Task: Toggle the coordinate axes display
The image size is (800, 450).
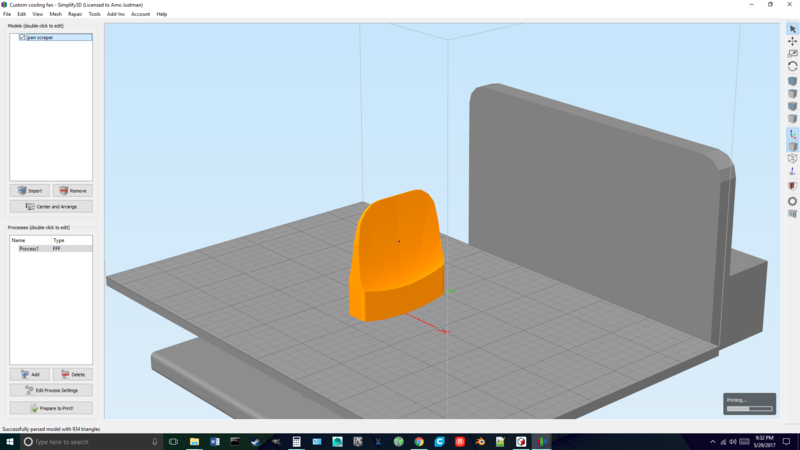Action: click(x=792, y=134)
